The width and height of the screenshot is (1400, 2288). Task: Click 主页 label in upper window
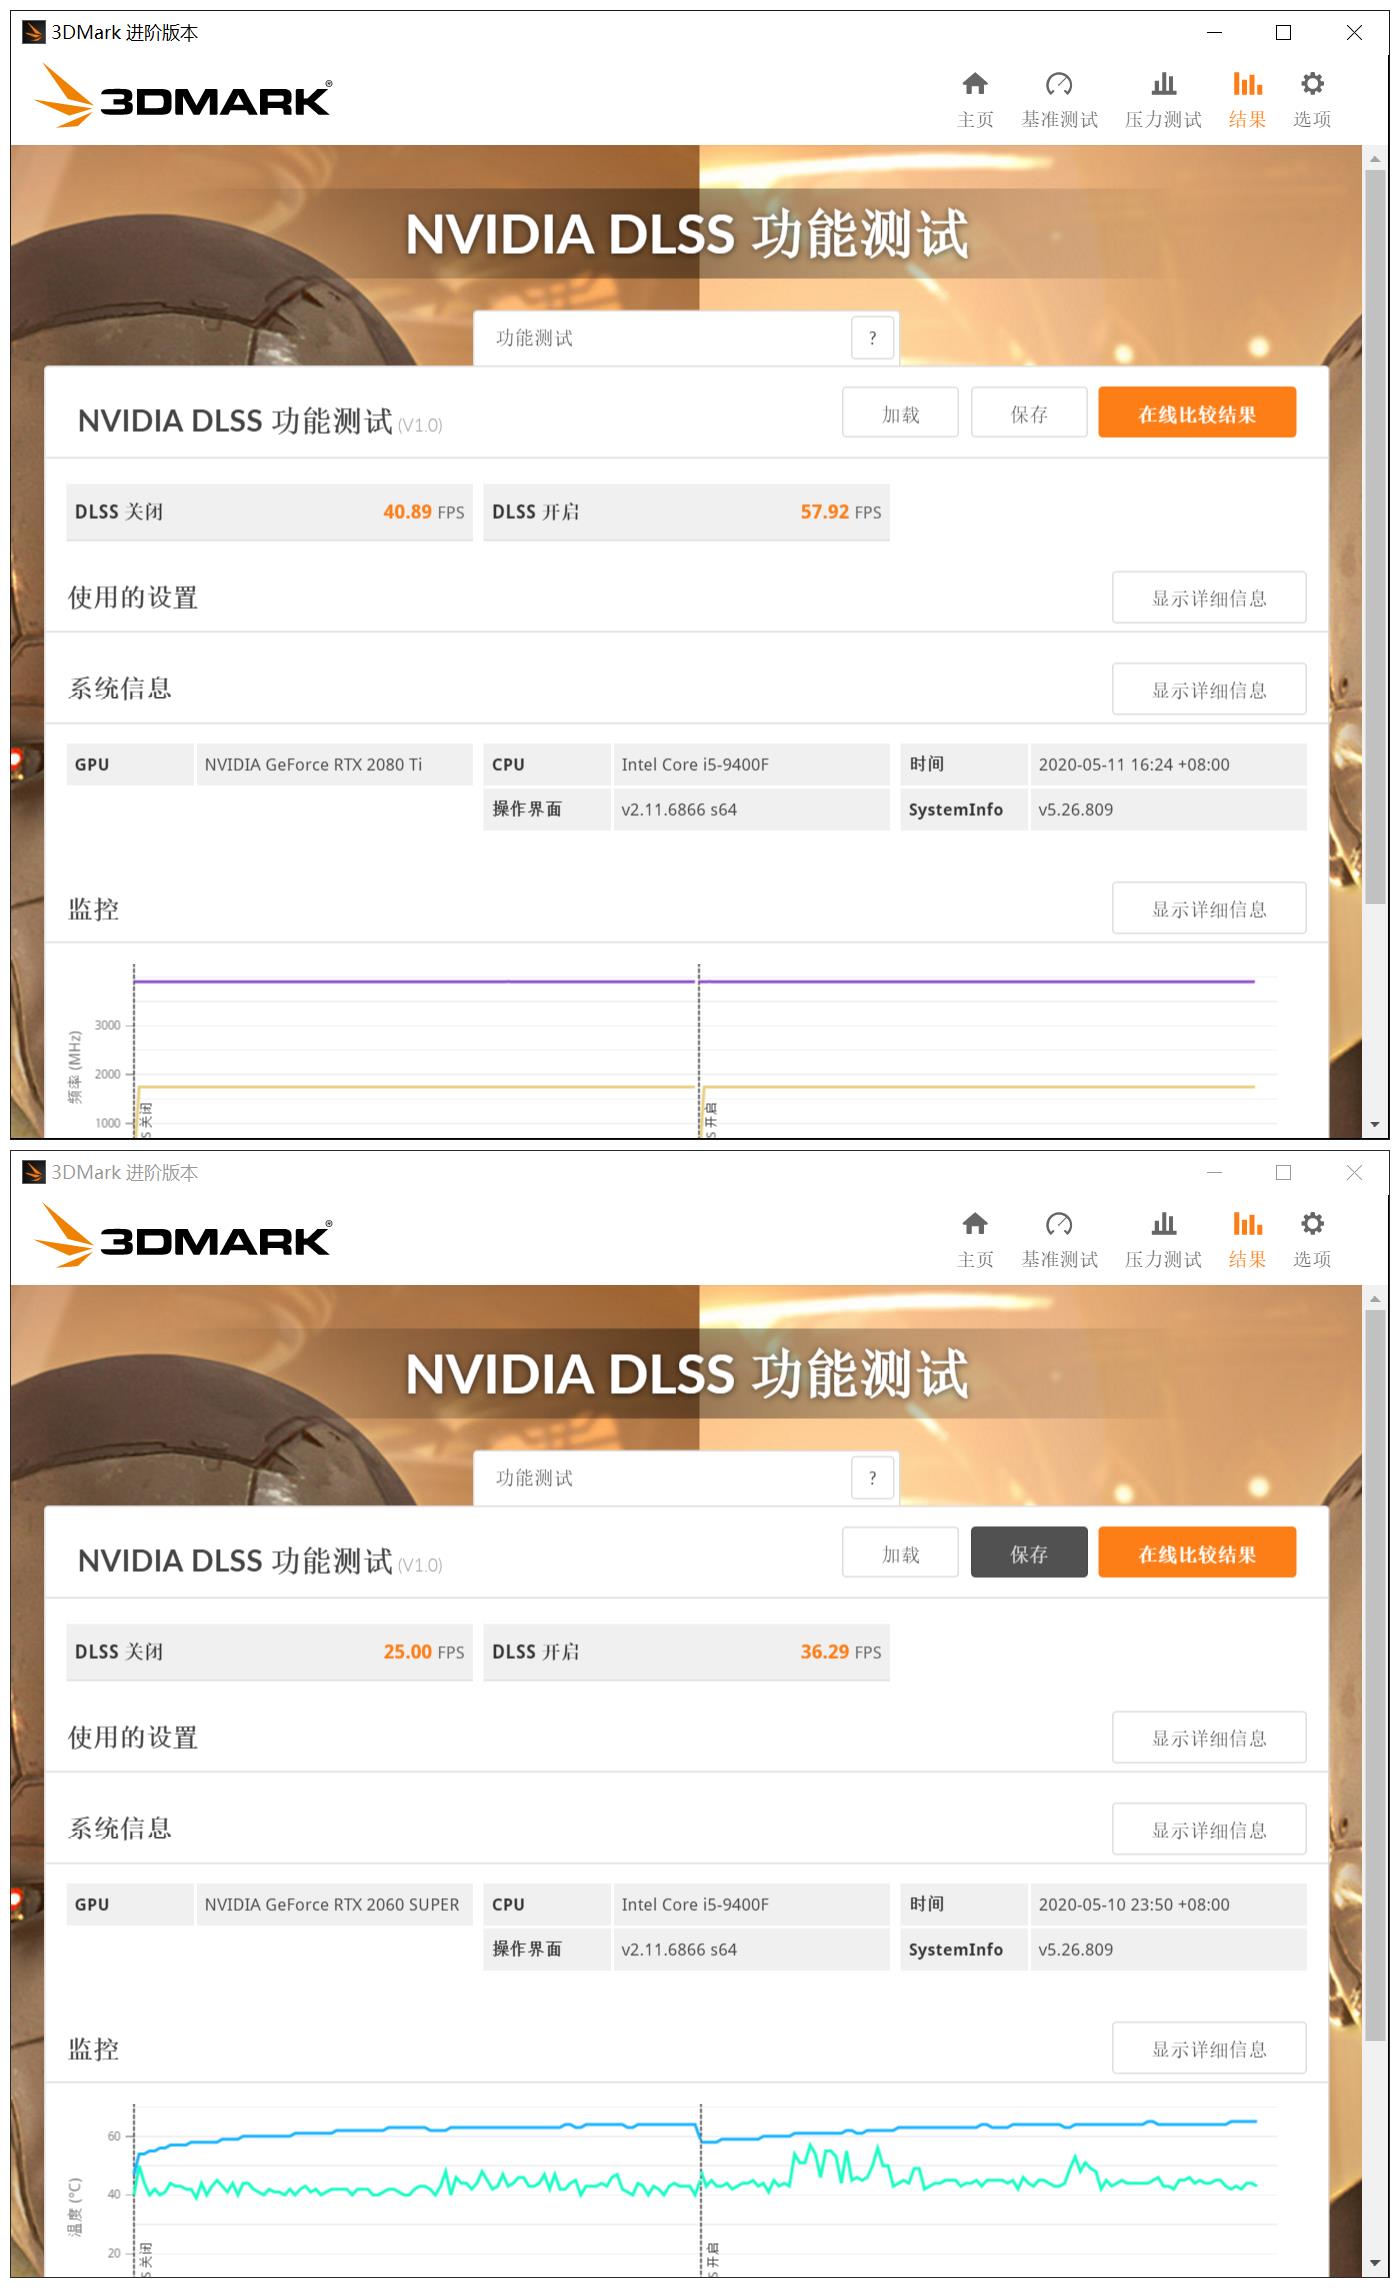pyautogui.click(x=975, y=119)
